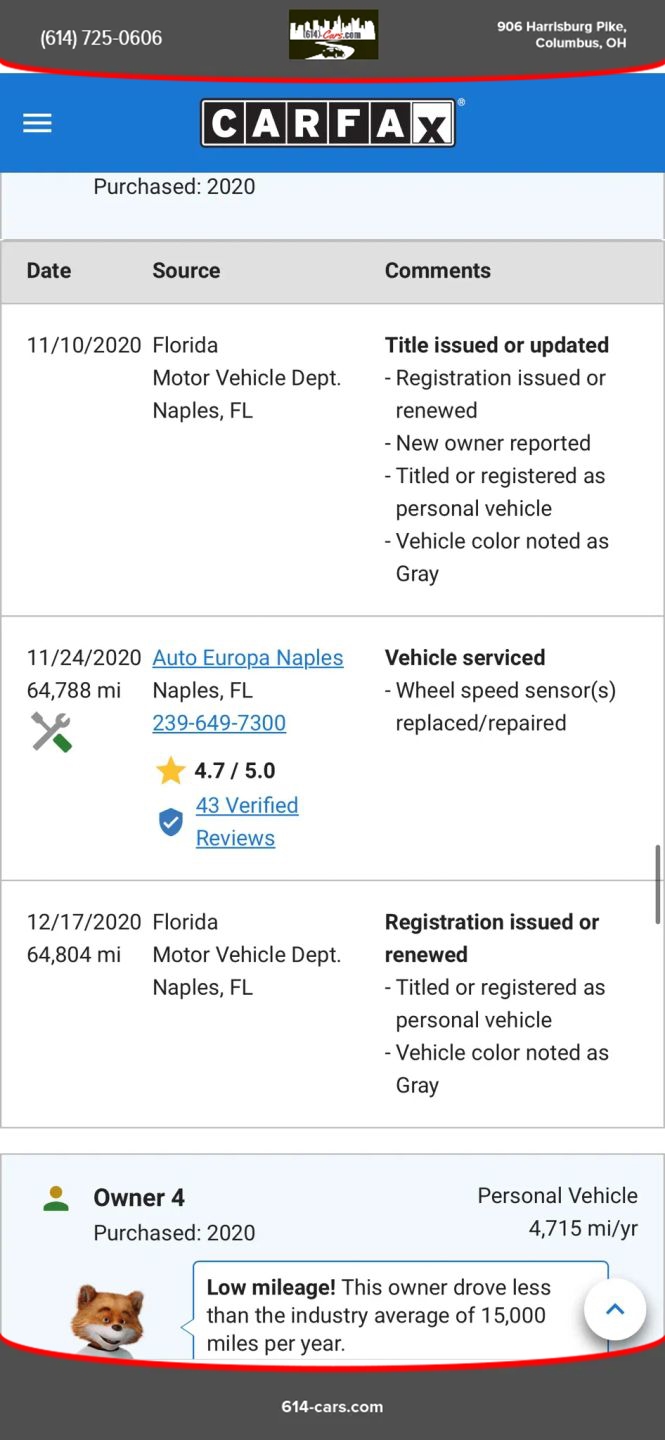Image resolution: width=665 pixels, height=1440 pixels.
Task: Open the 43 Verified Reviews link
Action: click(247, 822)
